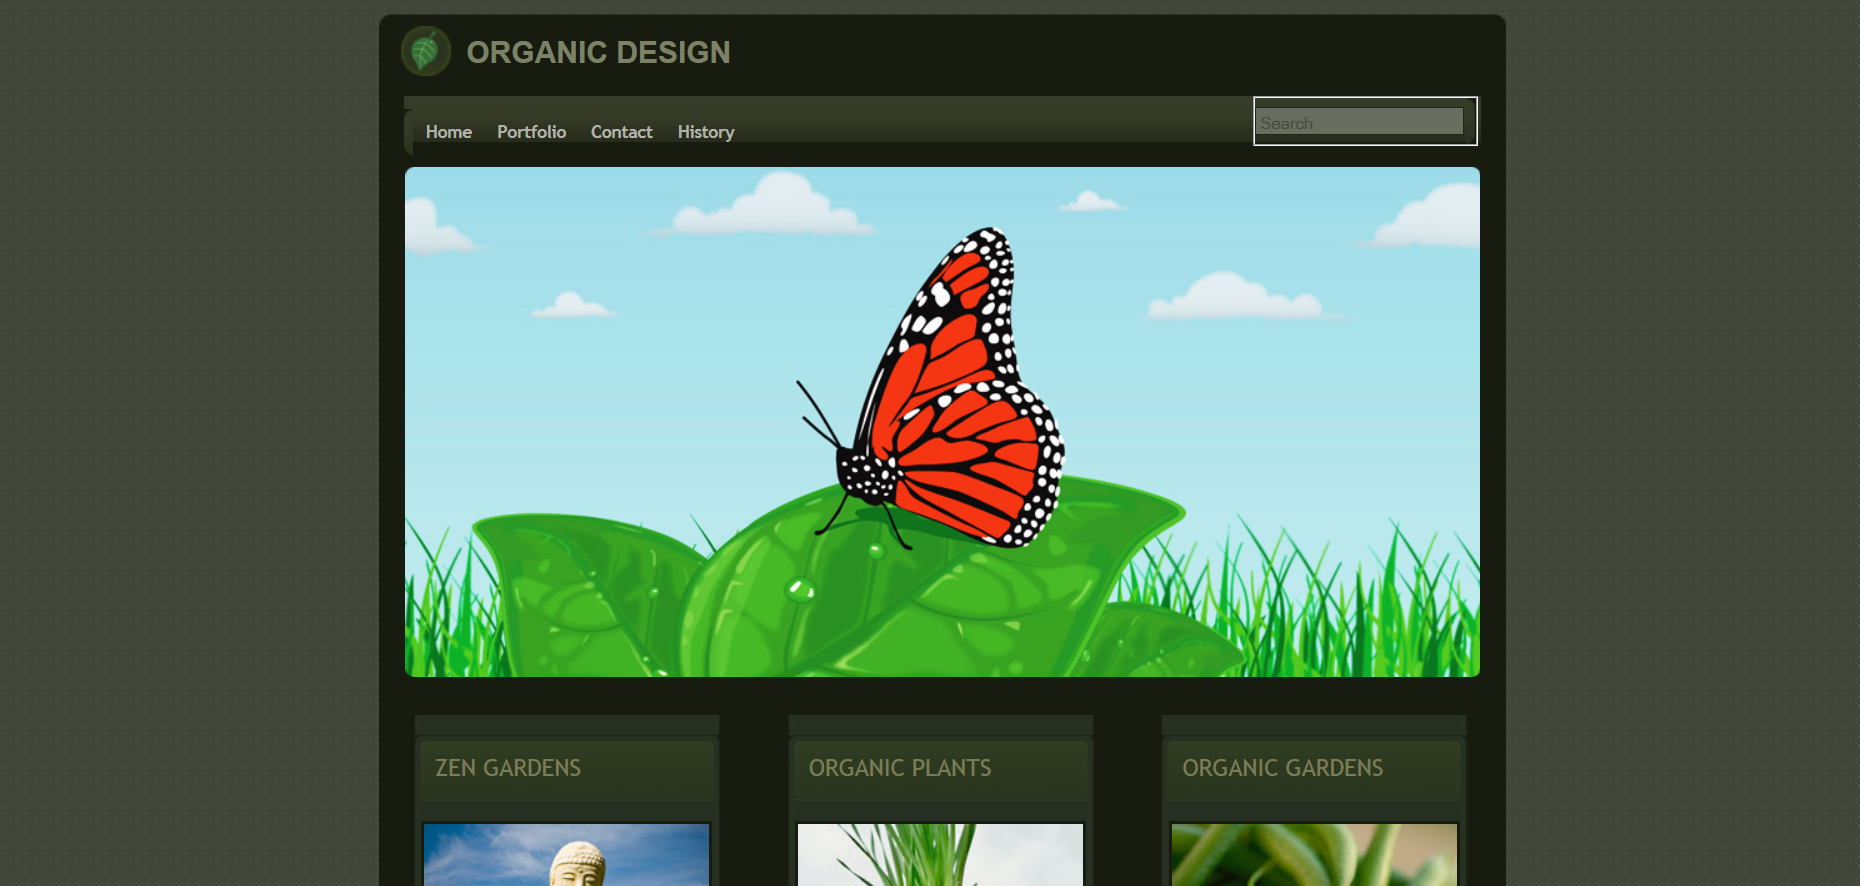Click the Buddha statue thumbnail
This screenshot has height=886, width=1860.
566,856
